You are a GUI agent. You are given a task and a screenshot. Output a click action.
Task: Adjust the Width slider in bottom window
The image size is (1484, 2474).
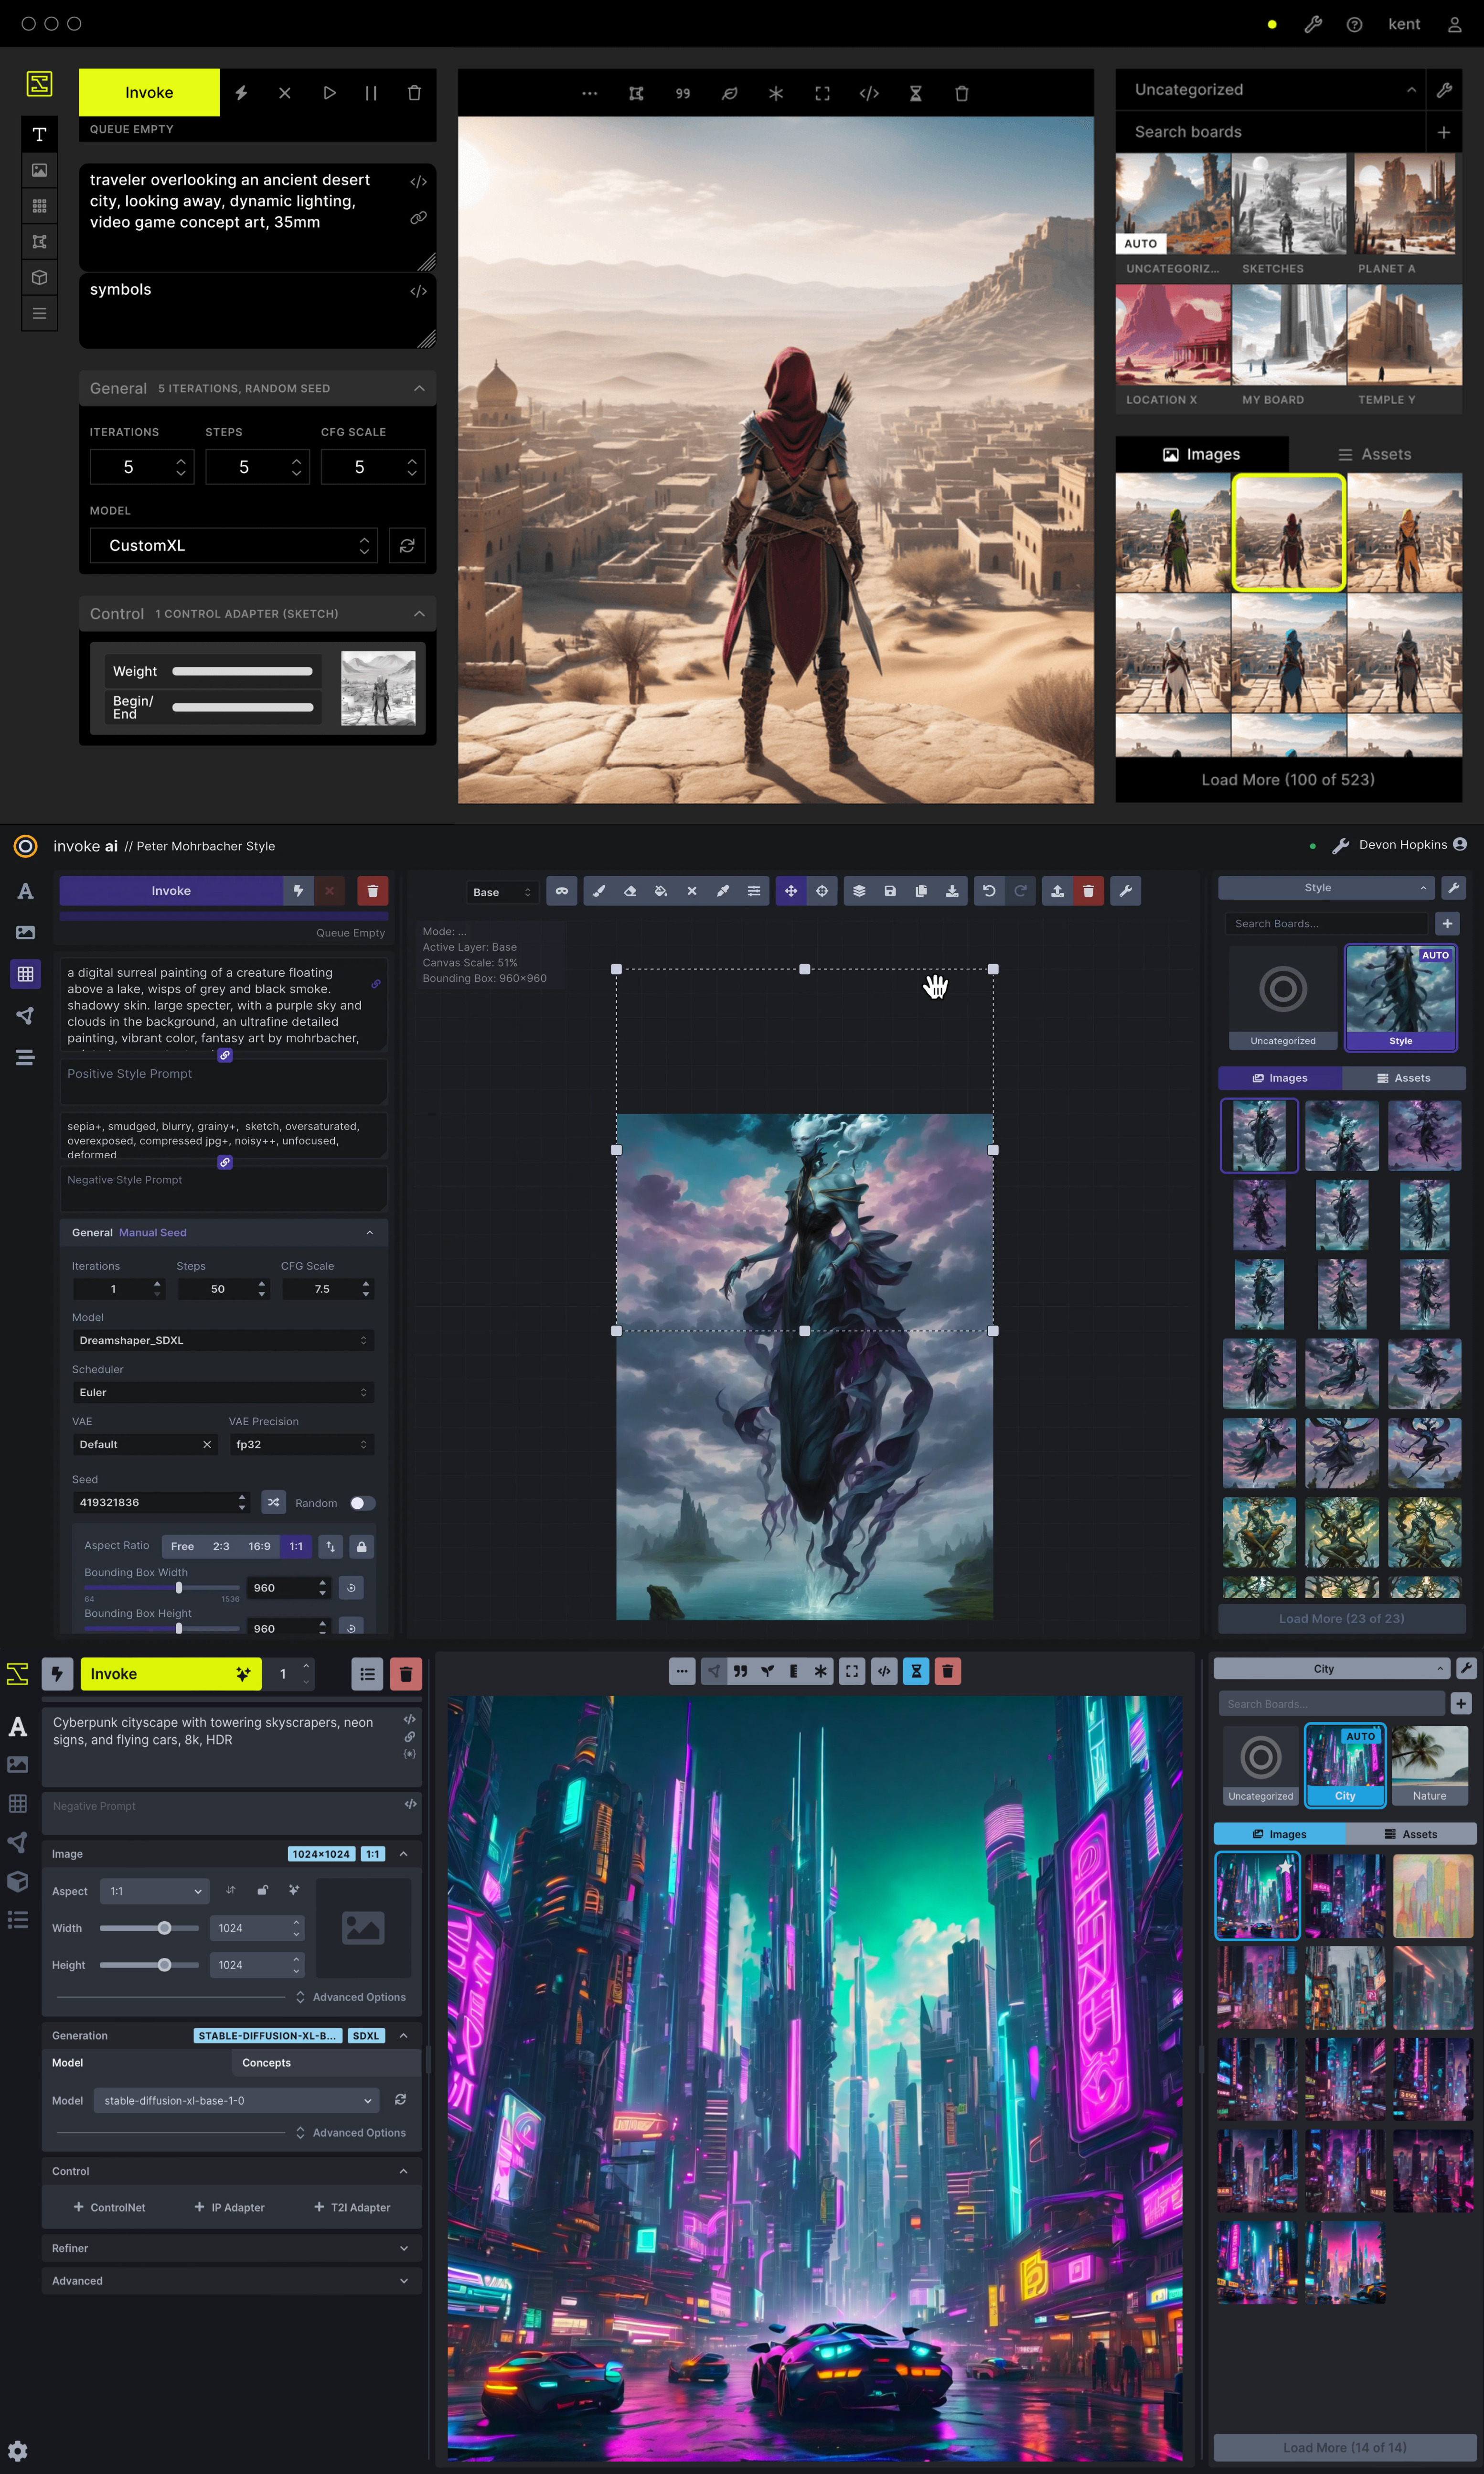[x=149, y=1928]
